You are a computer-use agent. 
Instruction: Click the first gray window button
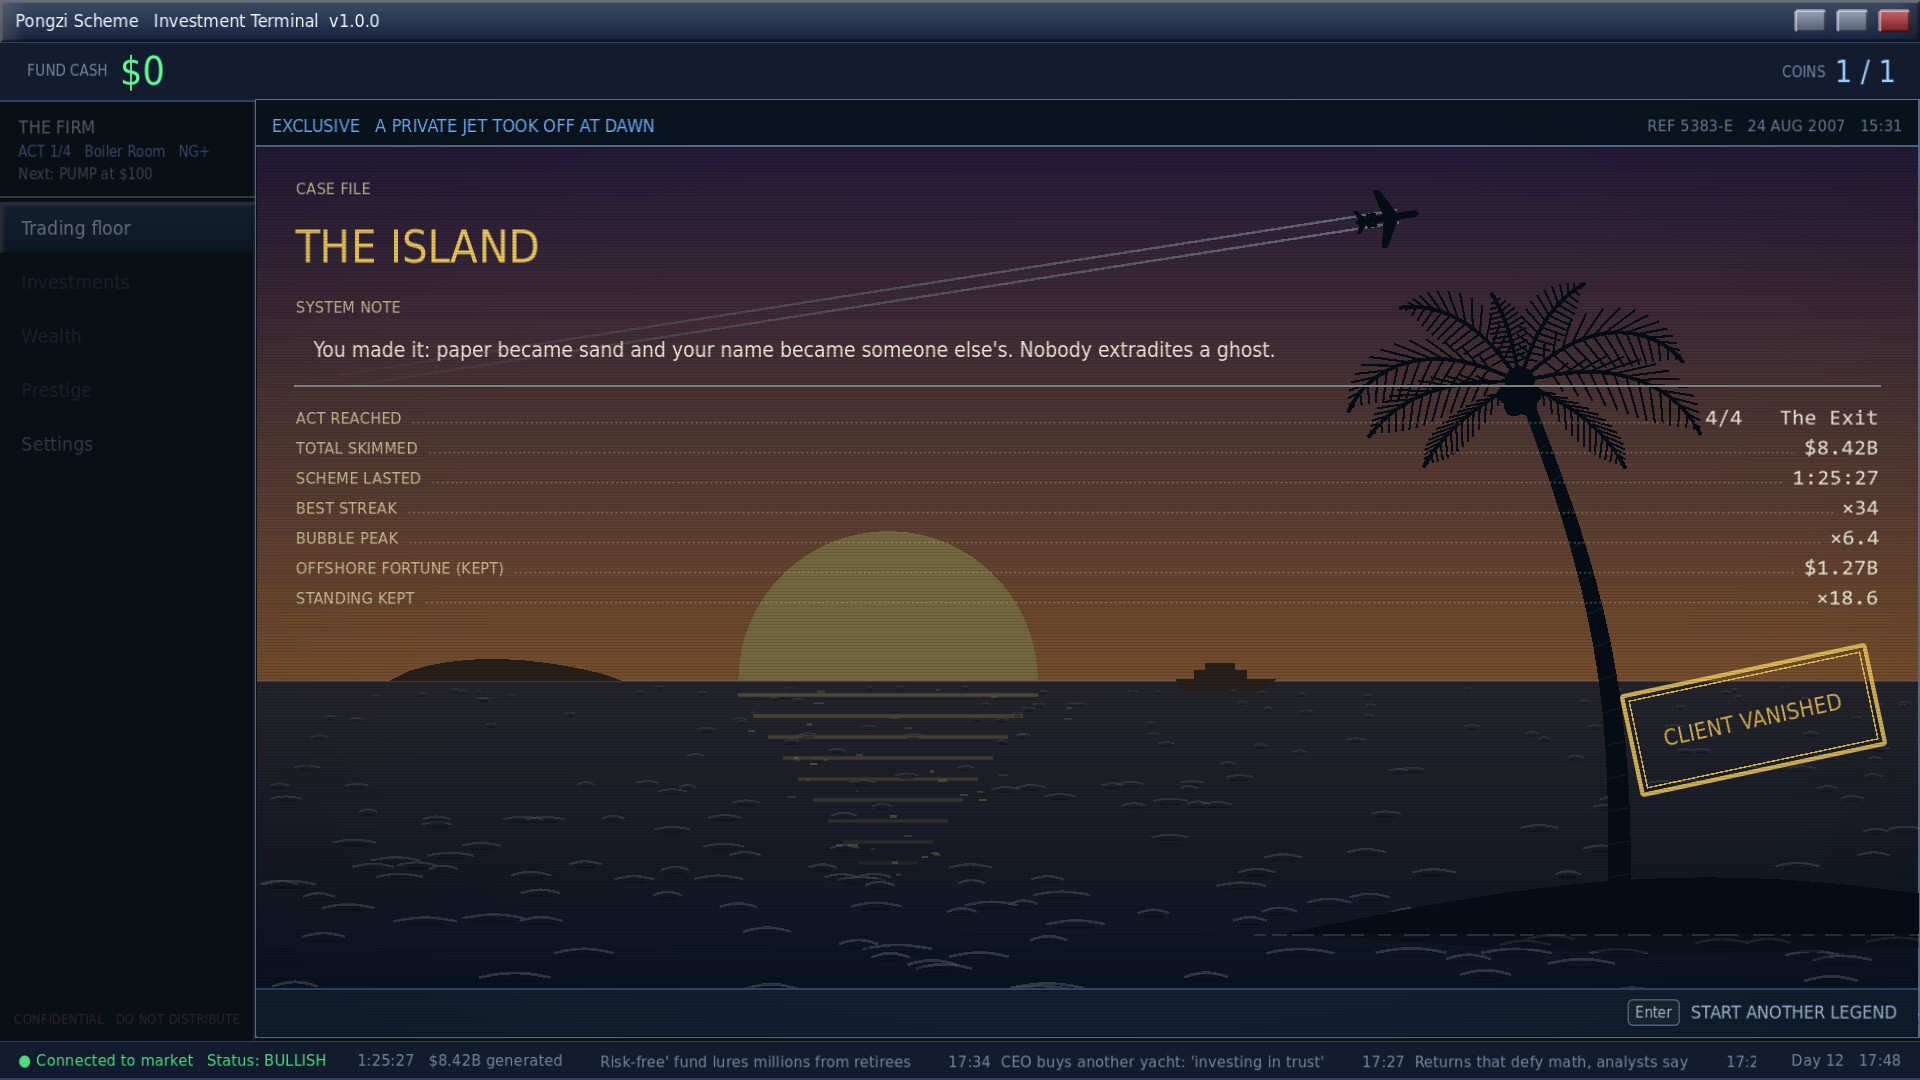[x=1809, y=20]
